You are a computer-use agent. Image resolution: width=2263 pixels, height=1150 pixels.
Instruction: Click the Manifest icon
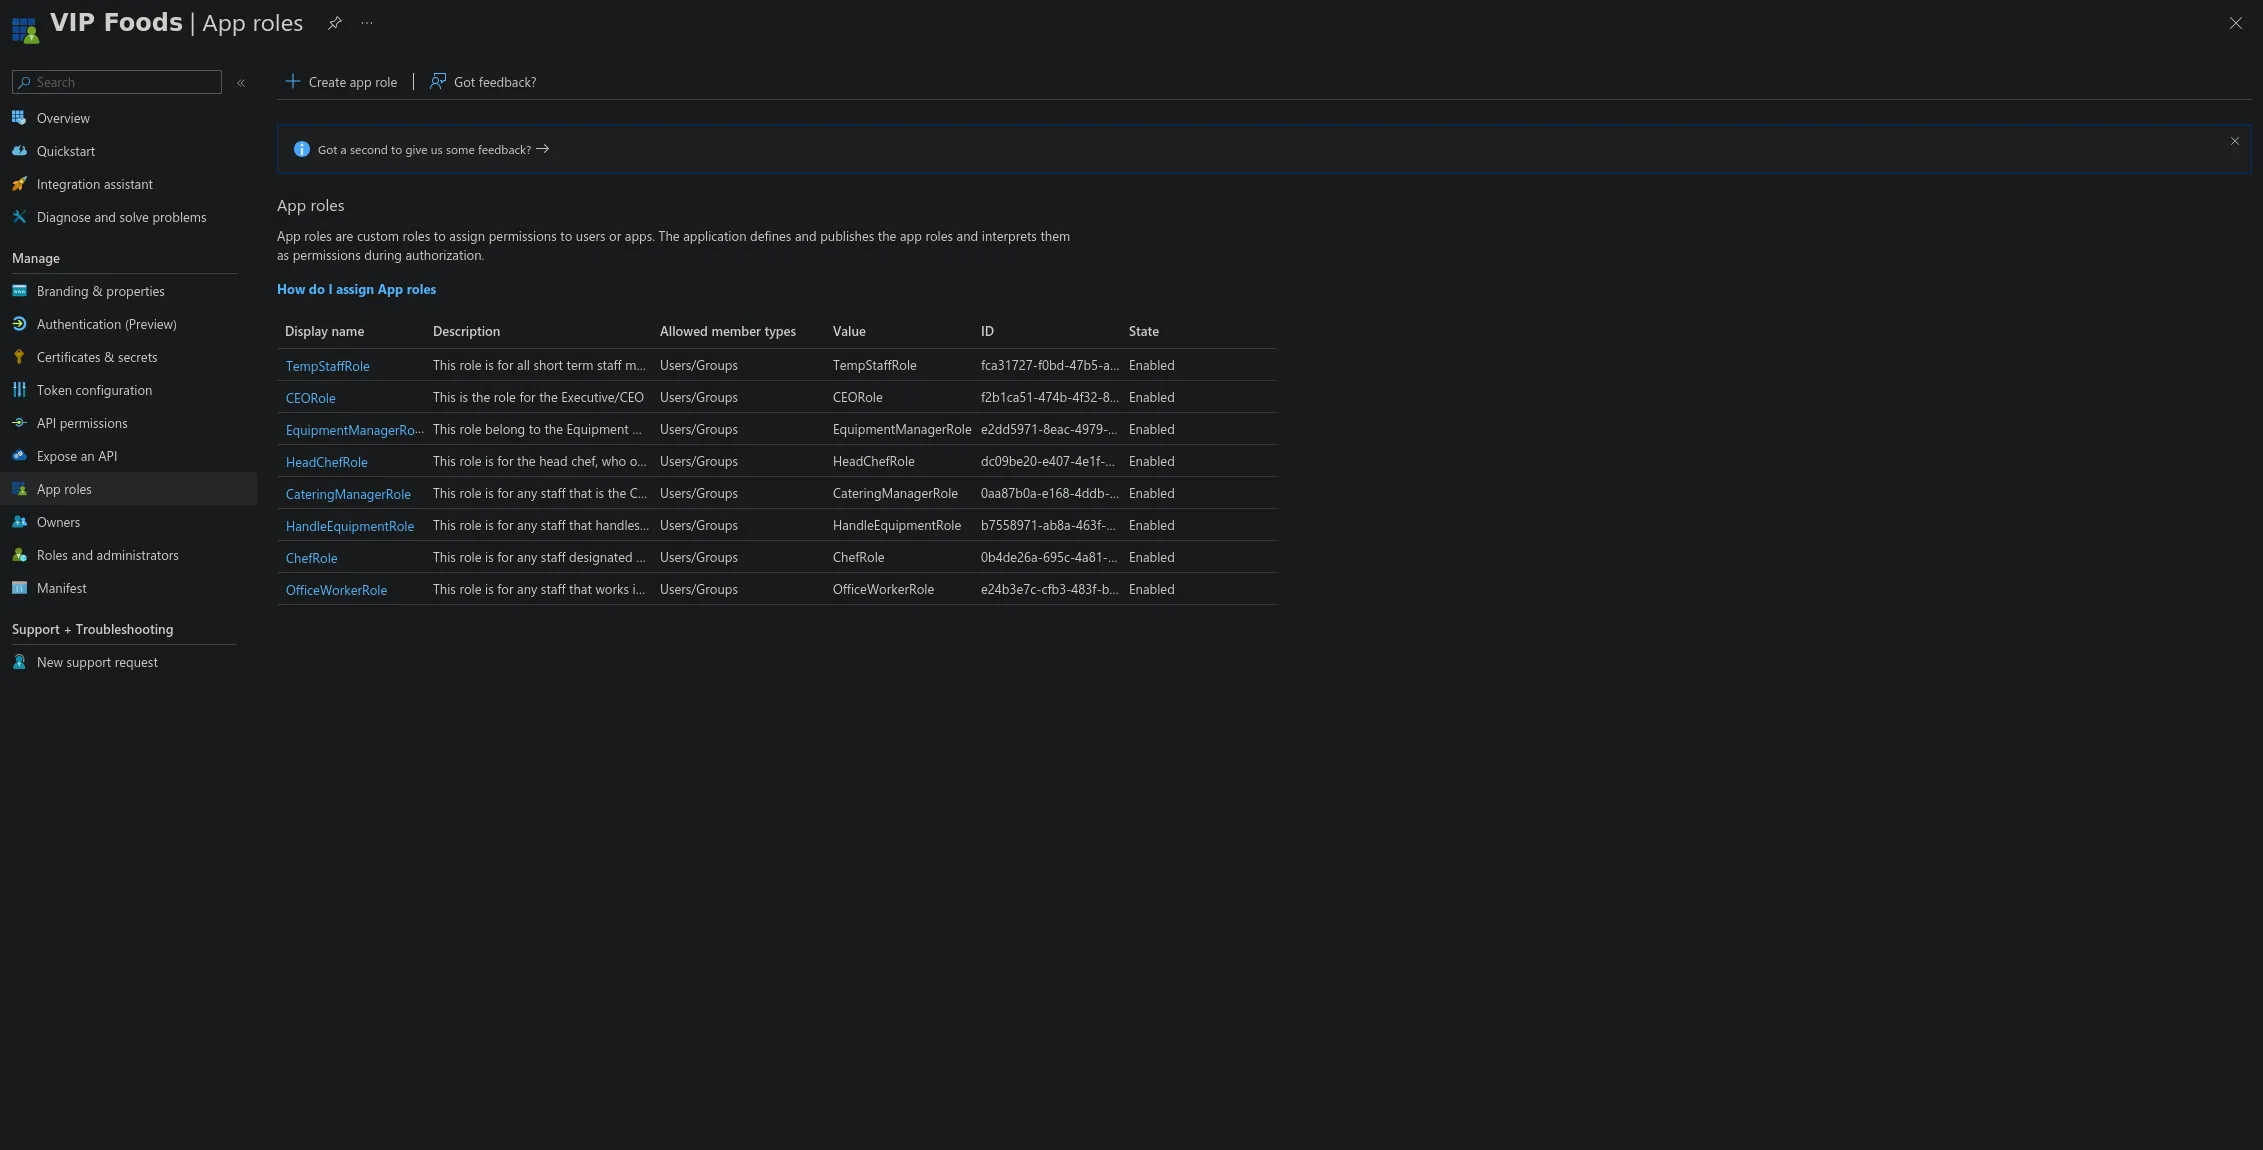click(19, 588)
